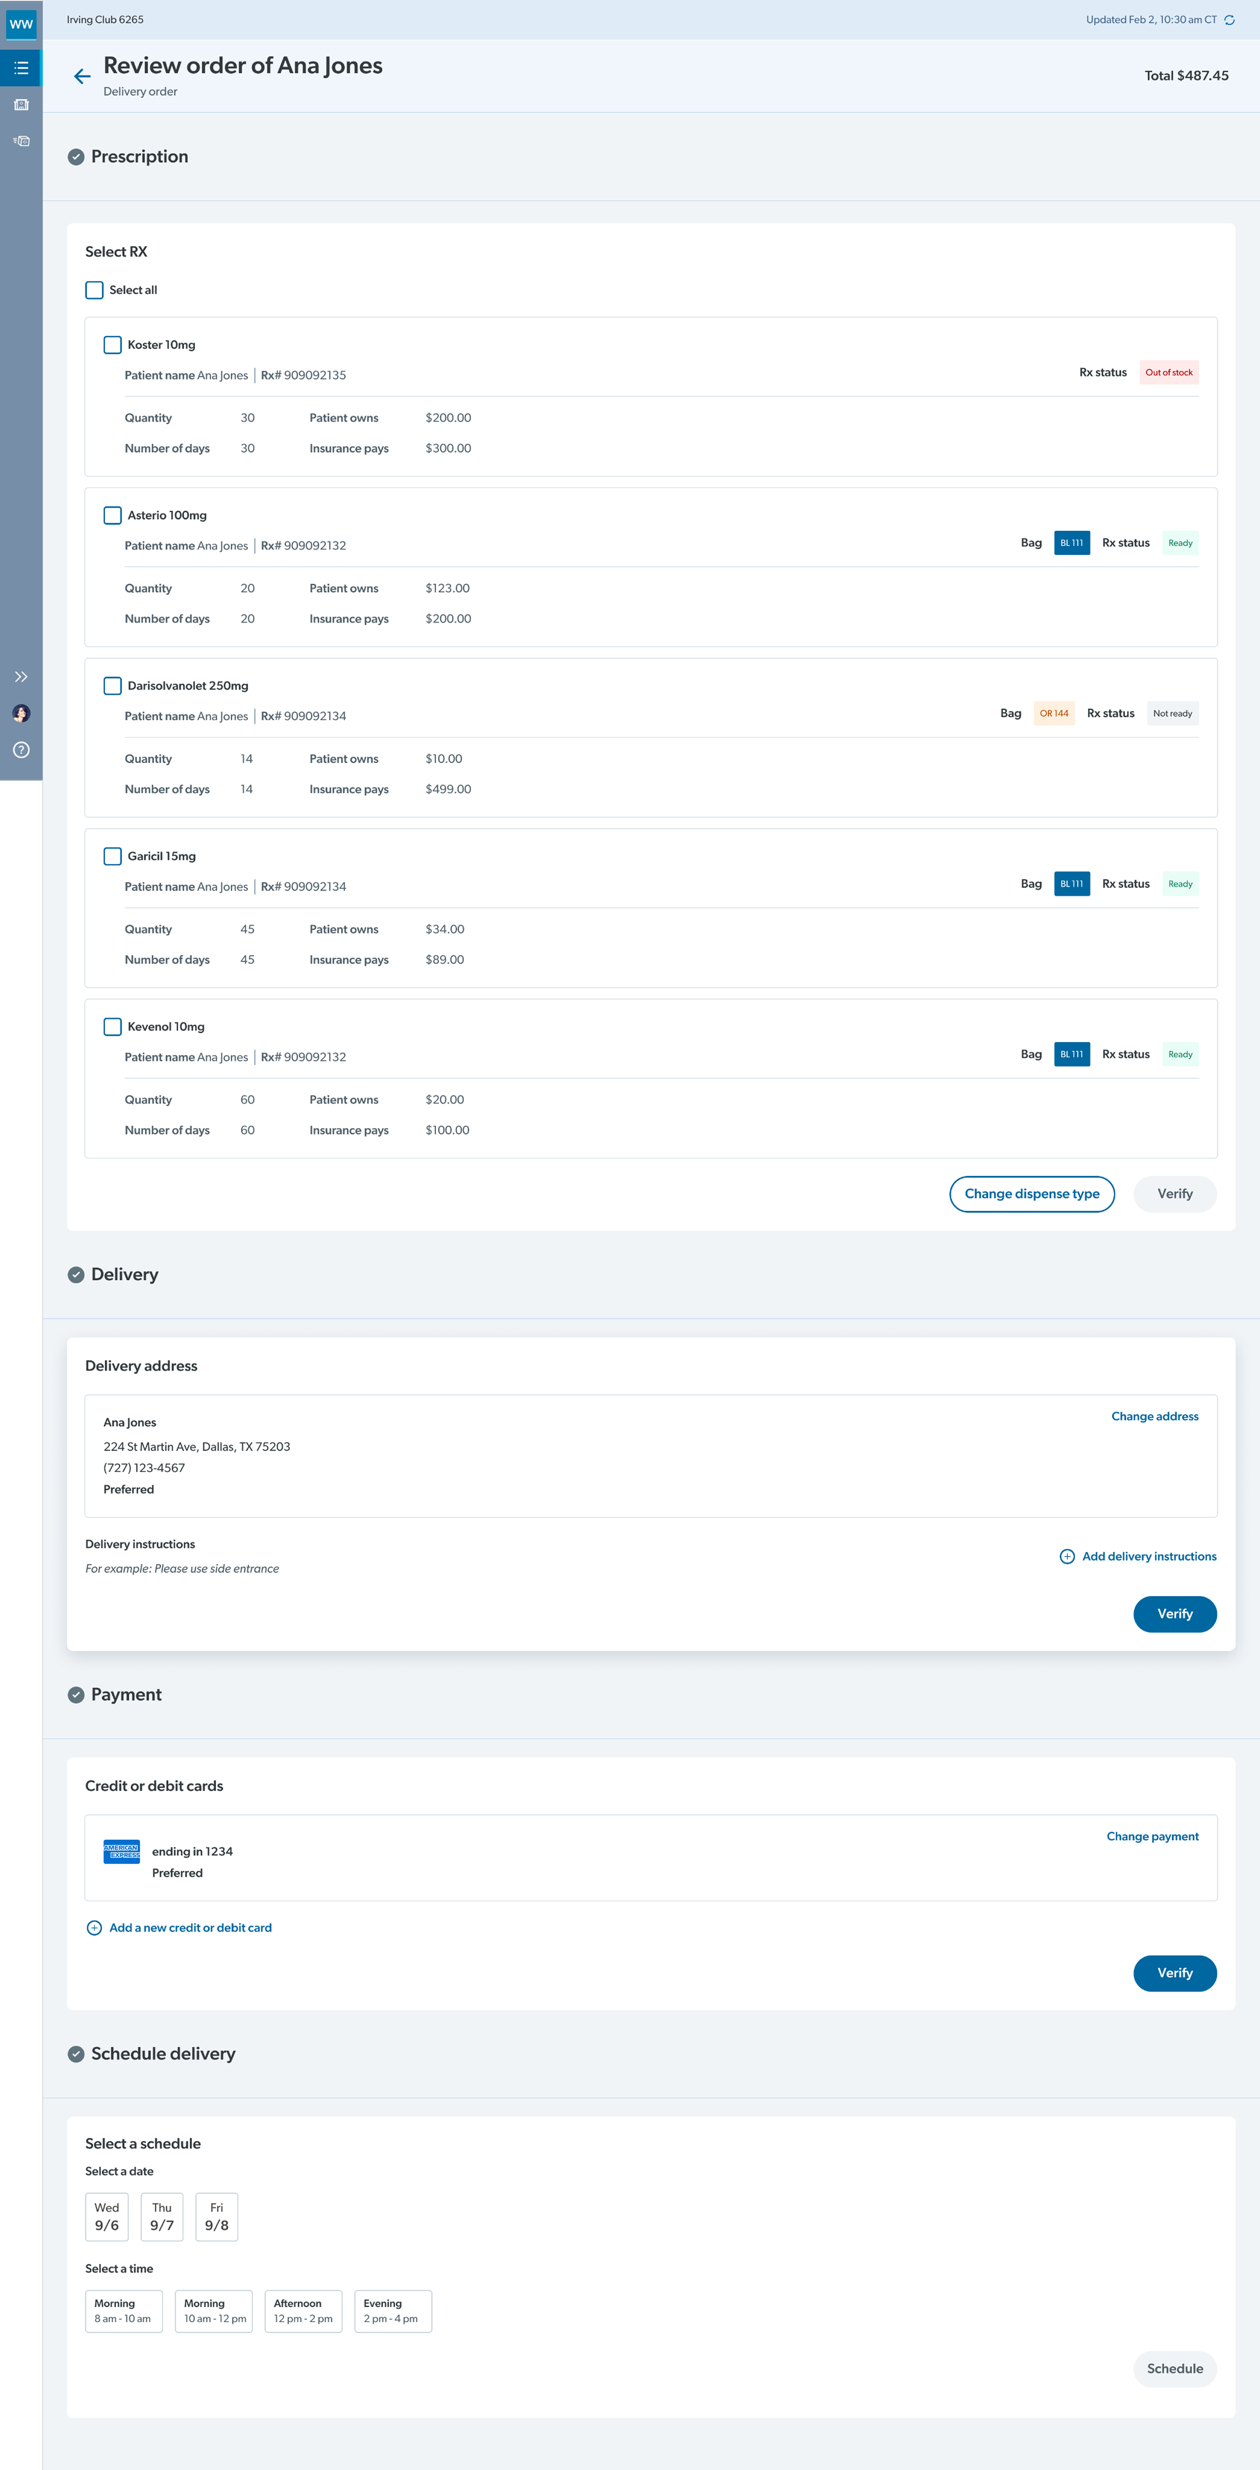Choose Afternoon 12 pm - 2 pm slot
This screenshot has height=2470, width=1260.
tap(303, 2311)
